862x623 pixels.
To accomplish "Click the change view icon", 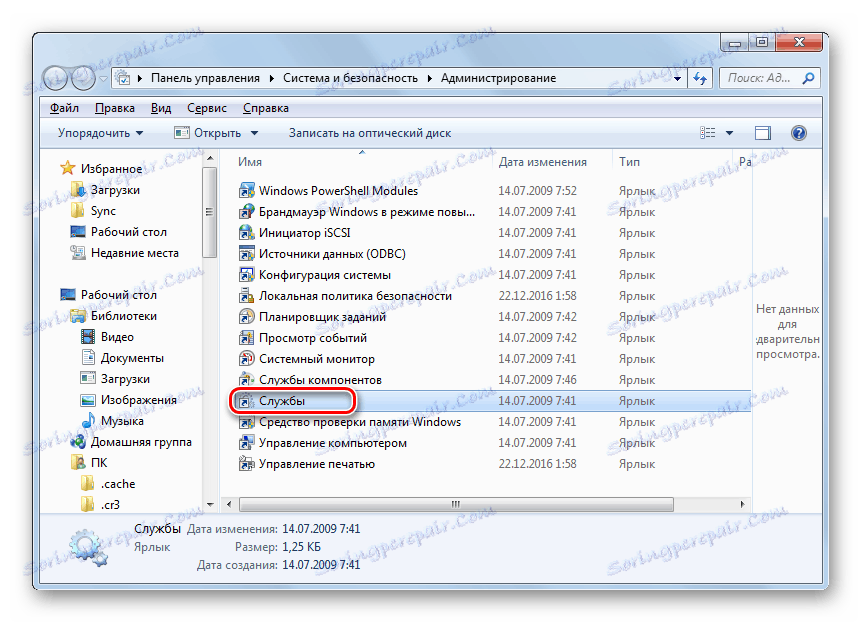I will click(708, 133).
